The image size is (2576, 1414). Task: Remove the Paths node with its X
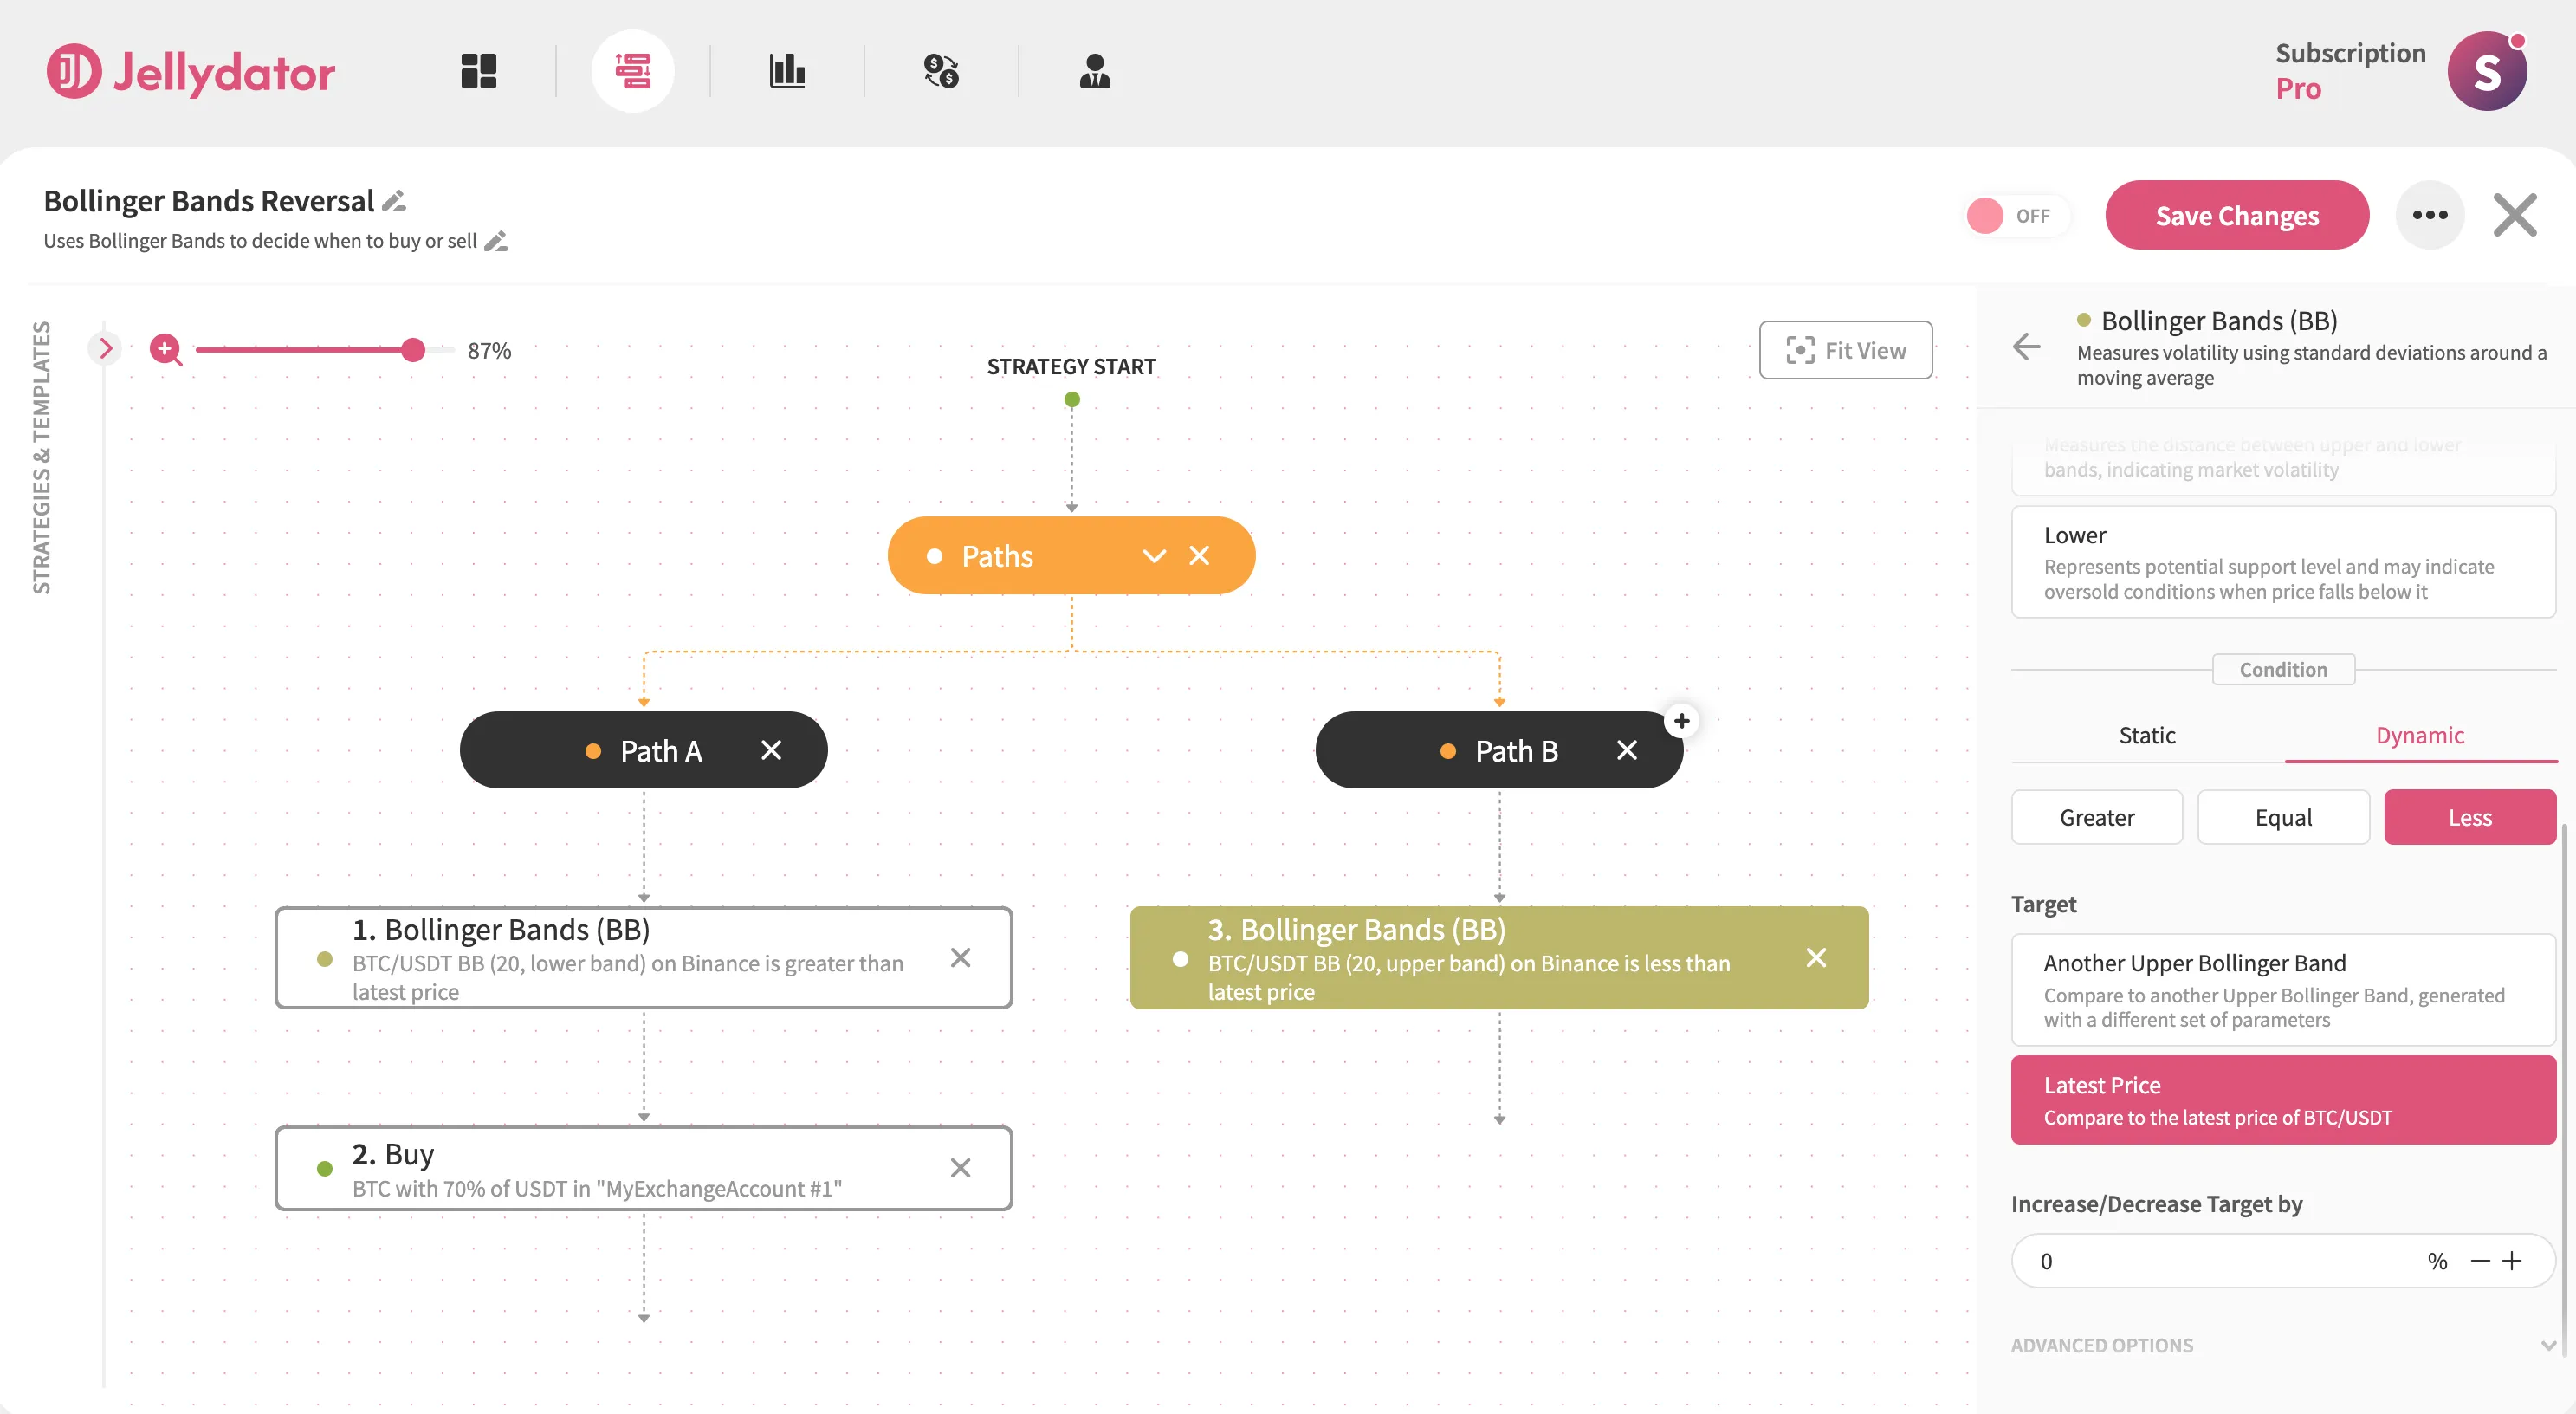point(1199,555)
